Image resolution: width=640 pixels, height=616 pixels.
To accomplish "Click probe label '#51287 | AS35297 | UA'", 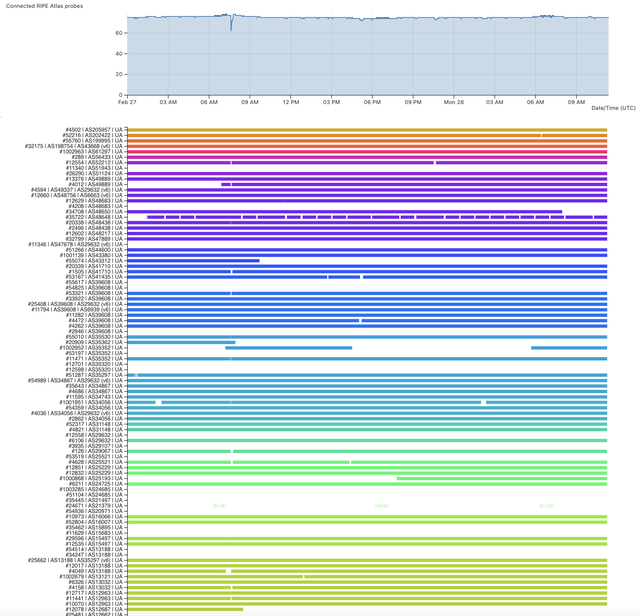I will coord(94,375).
